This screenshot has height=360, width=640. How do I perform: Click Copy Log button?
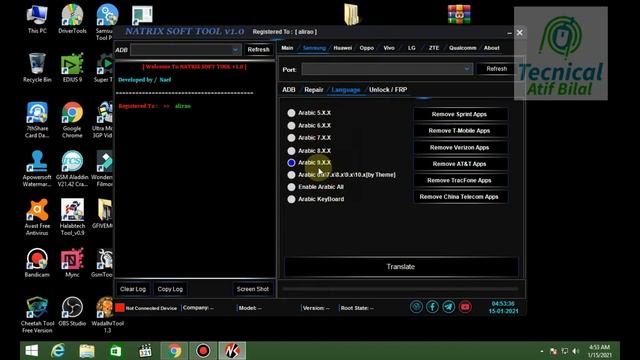coord(170,289)
